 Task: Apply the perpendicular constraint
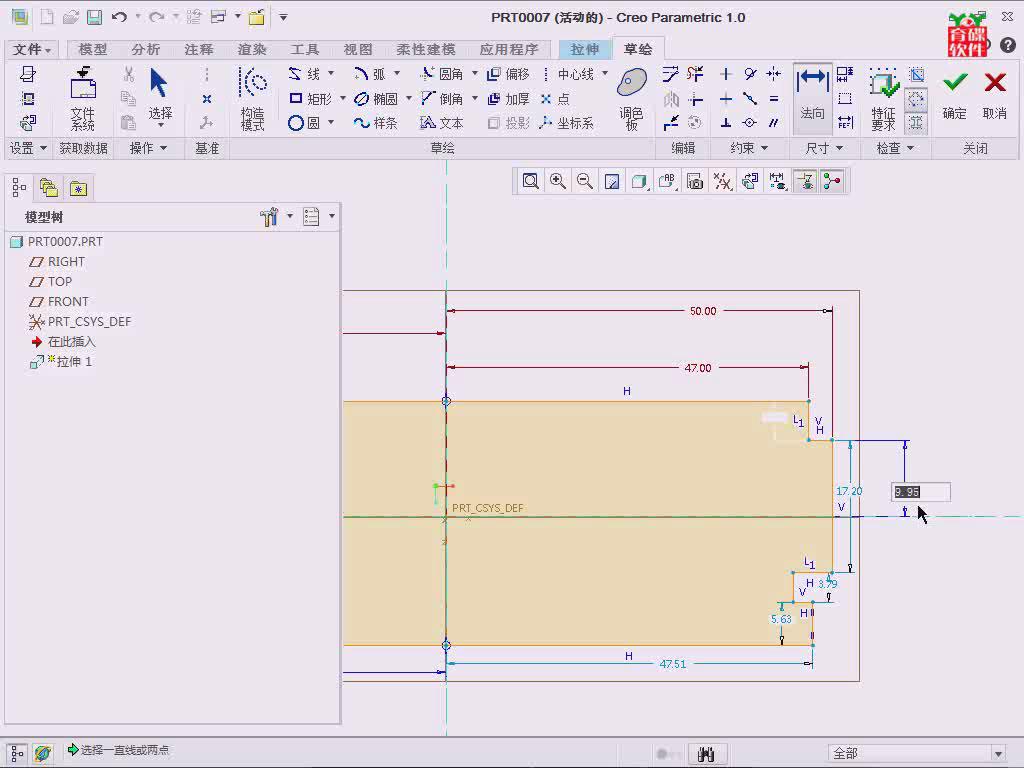click(726, 123)
